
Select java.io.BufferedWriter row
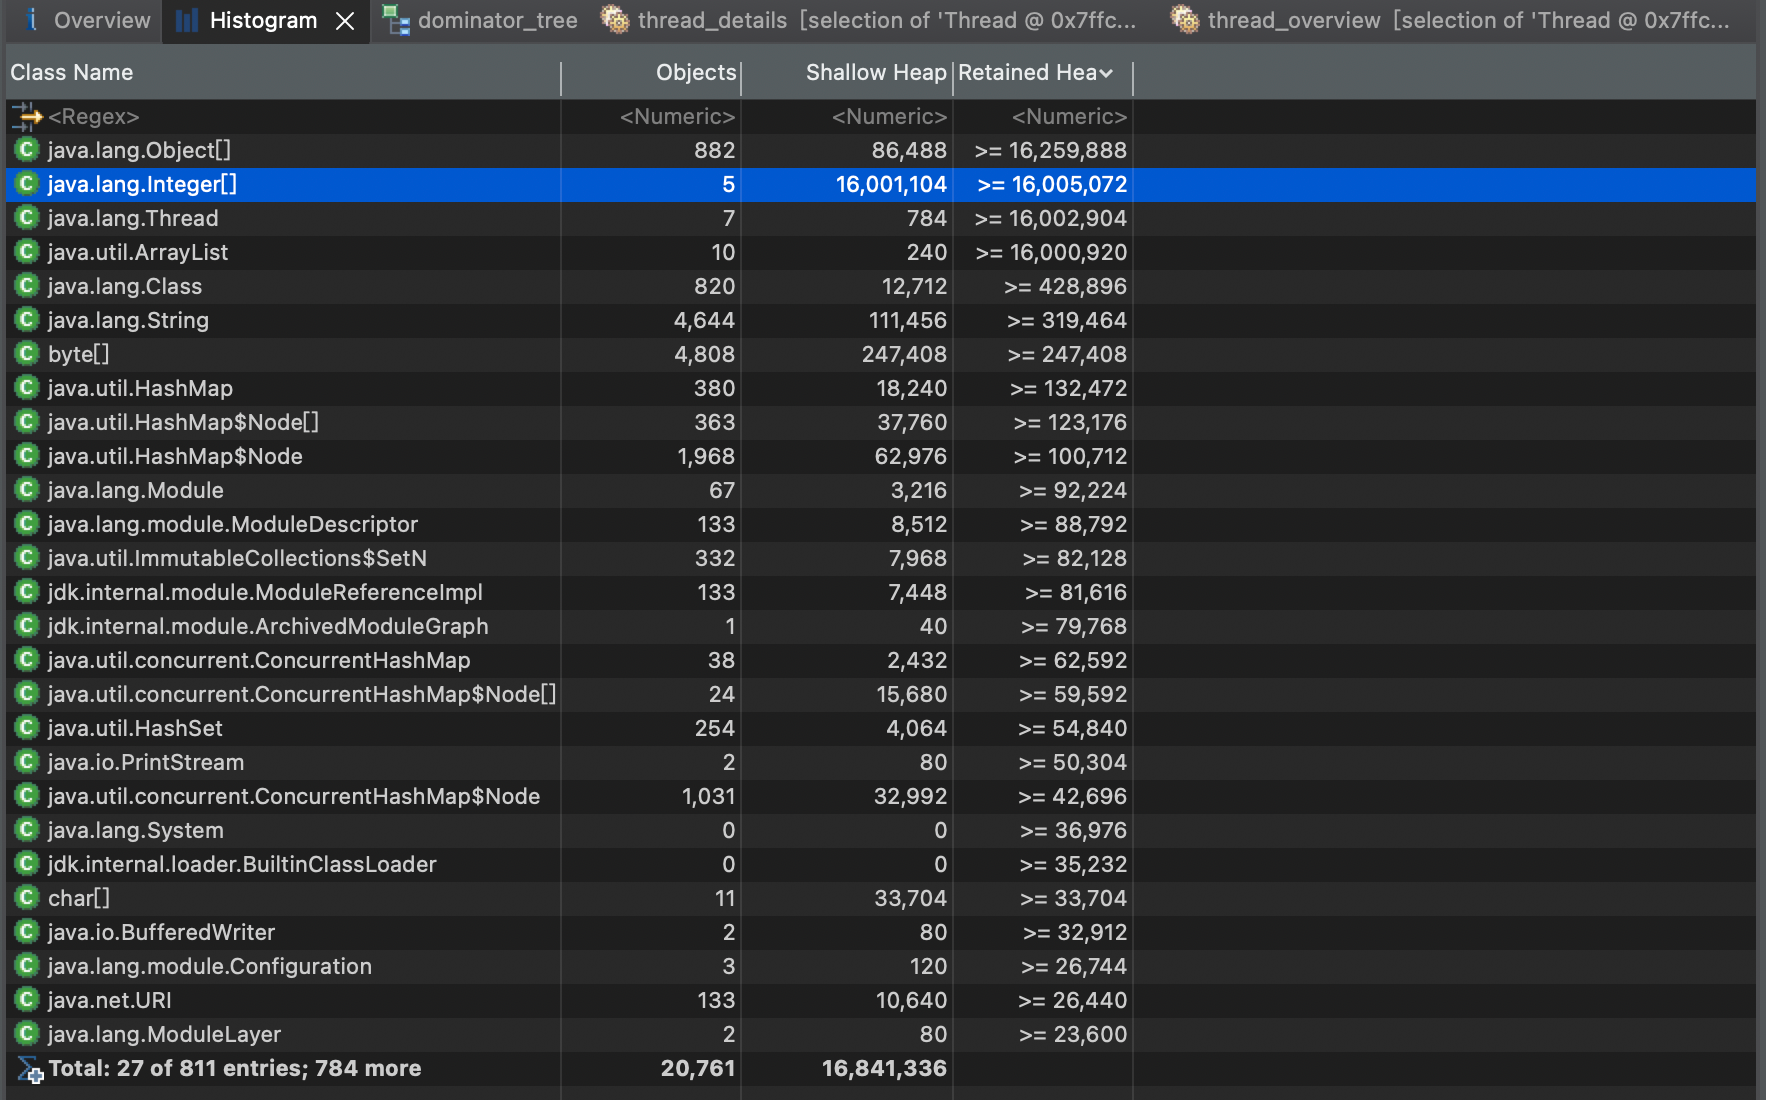pyautogui.click(x=880, y=932)
